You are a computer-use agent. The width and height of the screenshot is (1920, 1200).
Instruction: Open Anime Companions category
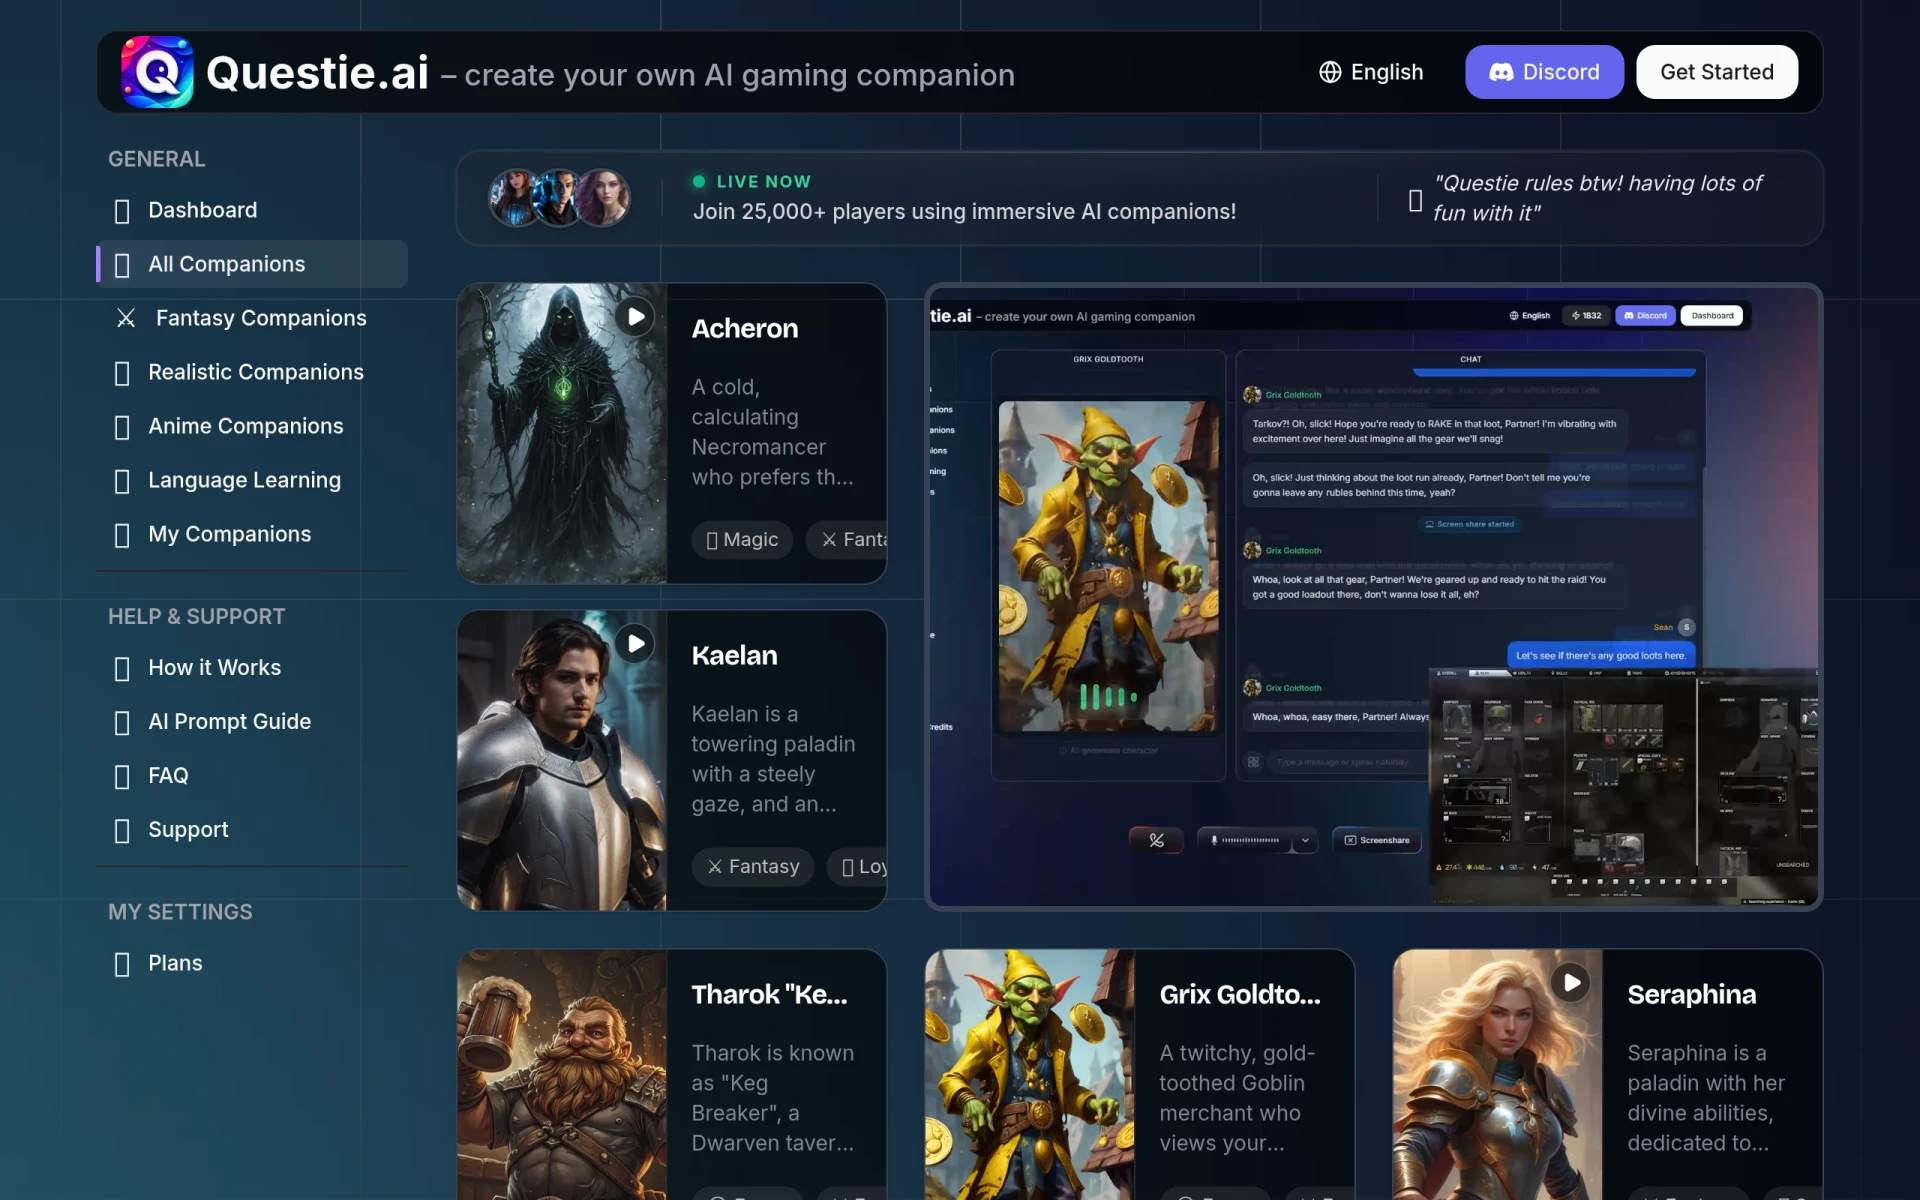pos(252,426)
